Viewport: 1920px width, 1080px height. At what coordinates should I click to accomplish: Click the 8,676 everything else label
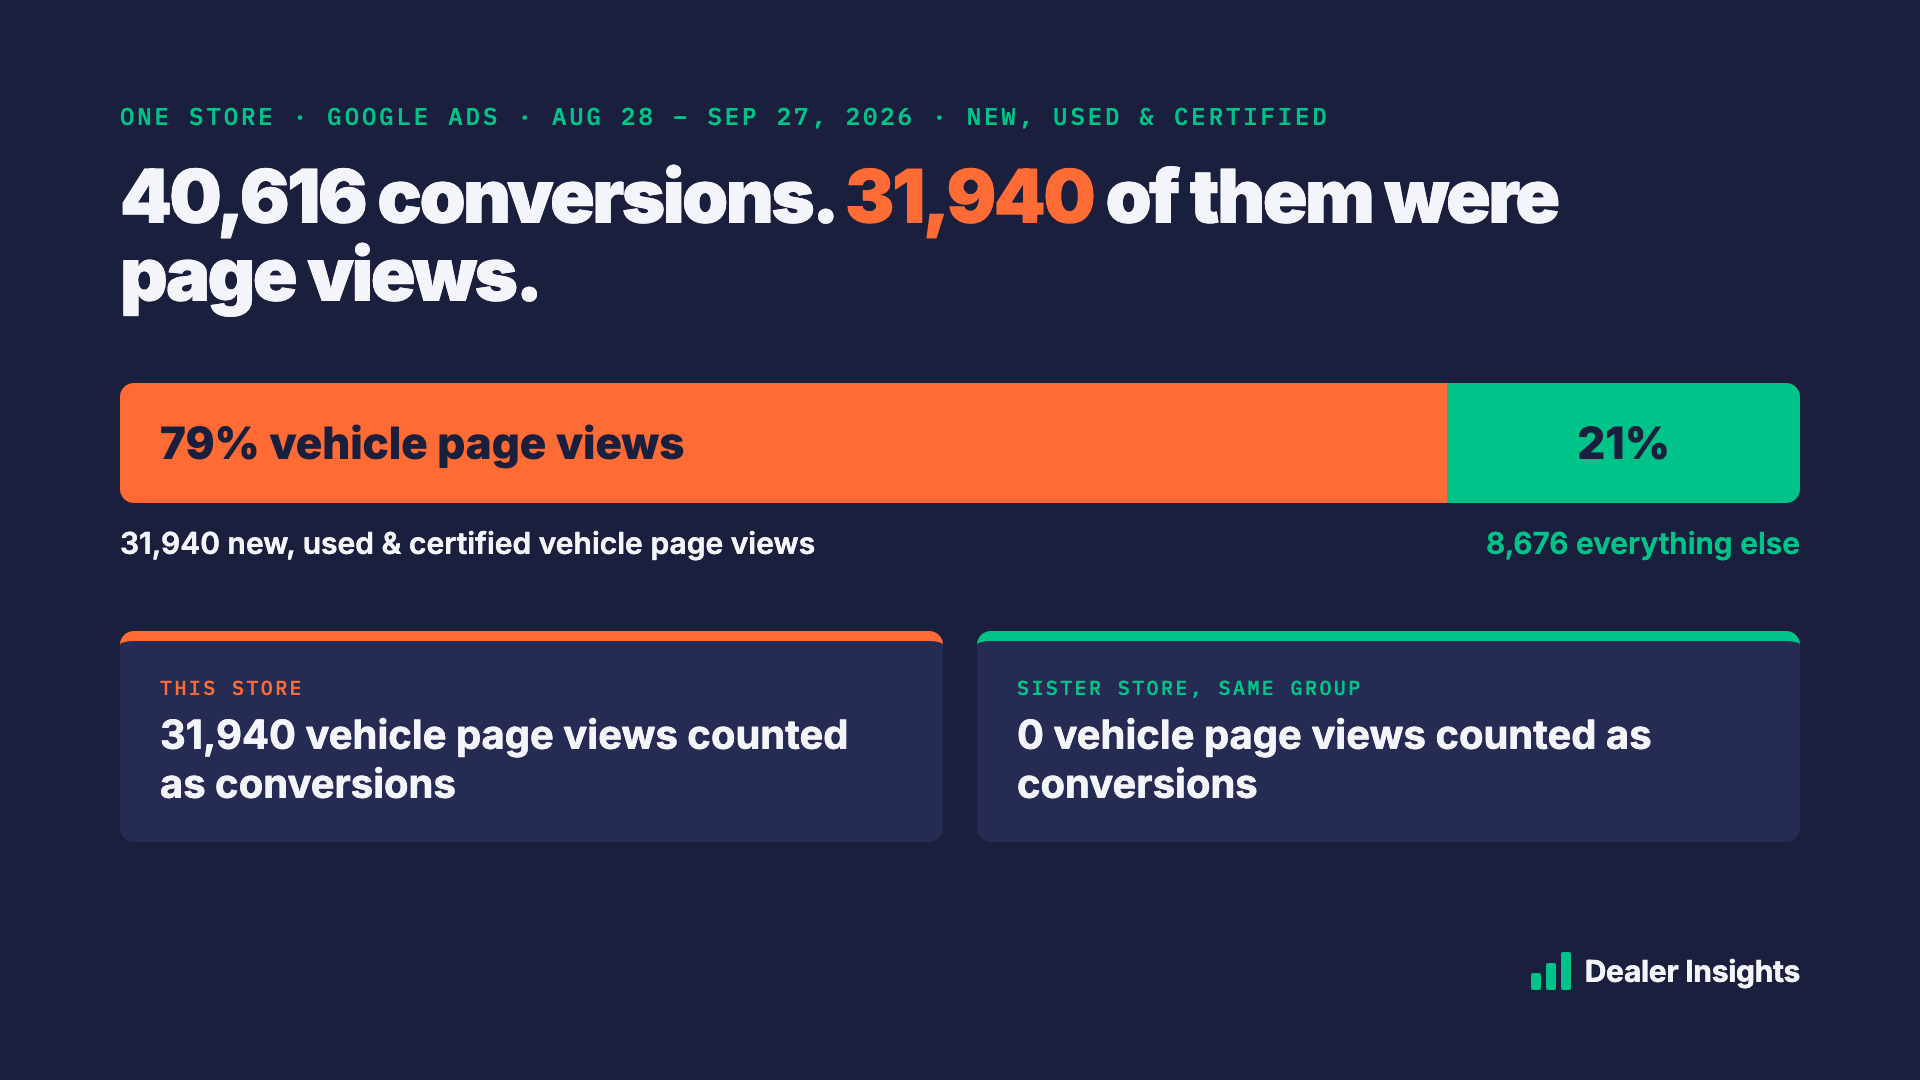tap(1642, 543)
